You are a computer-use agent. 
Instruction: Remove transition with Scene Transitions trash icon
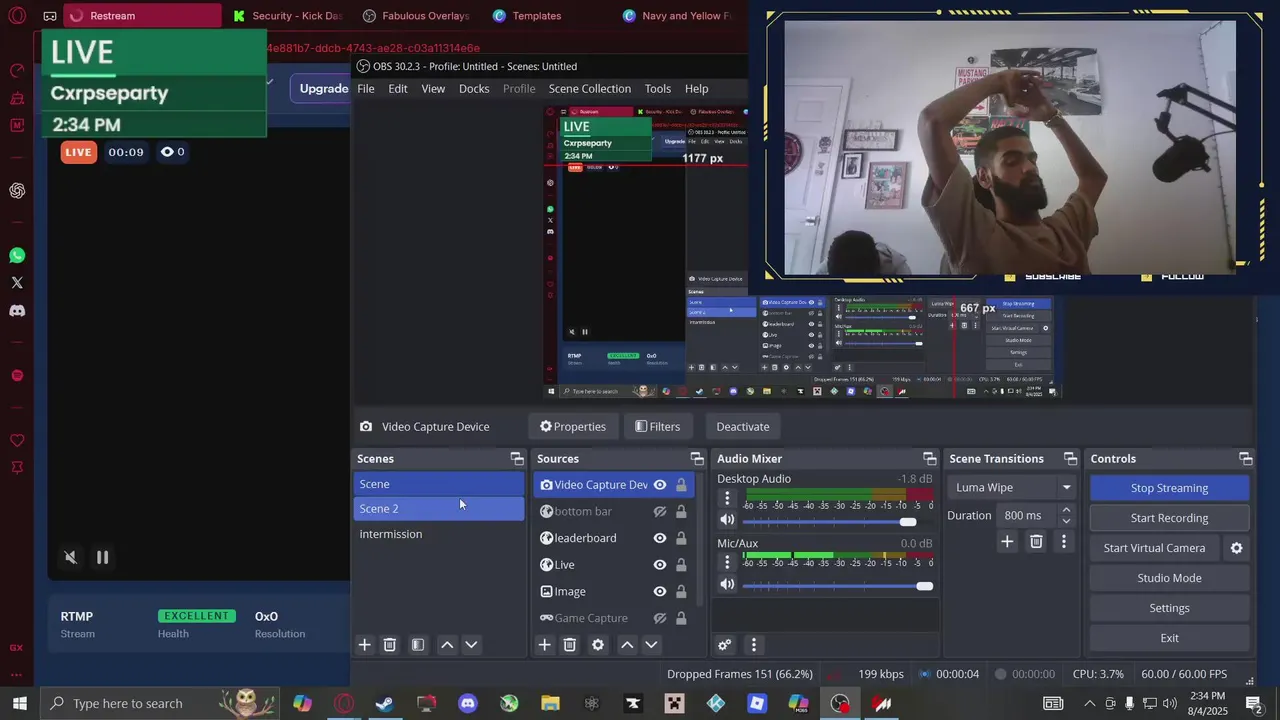(1036, 542)
